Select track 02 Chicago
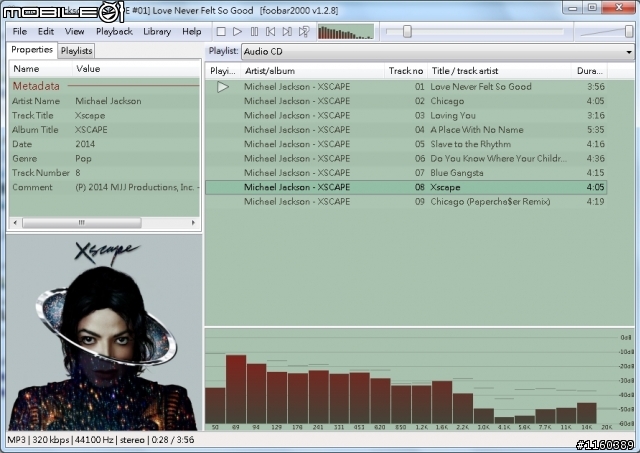This screenshot has height=453, width=640. (x=406, y=101)
